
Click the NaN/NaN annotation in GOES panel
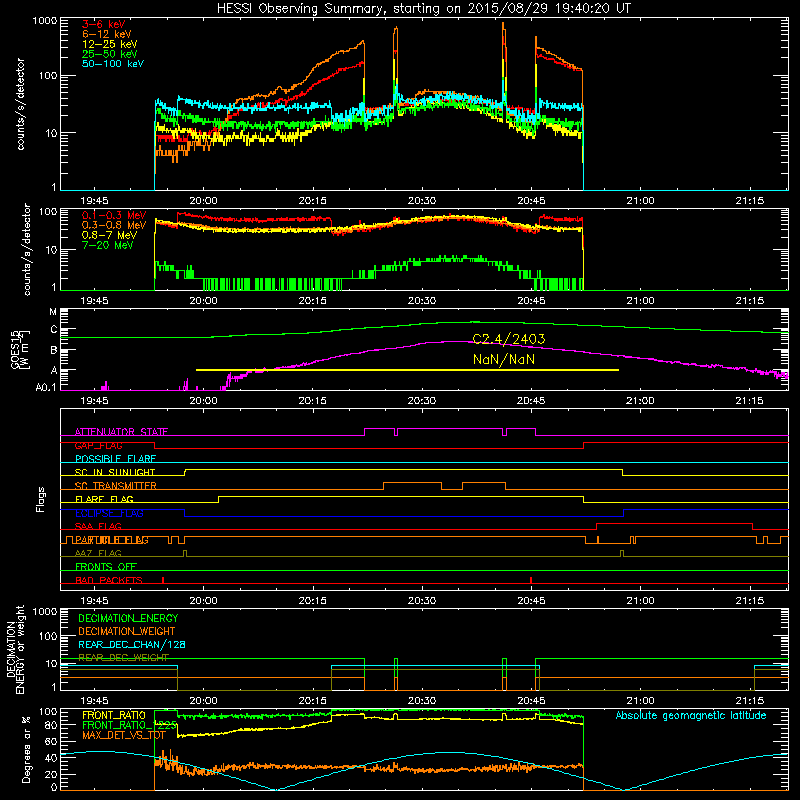[x=504, y=360]
